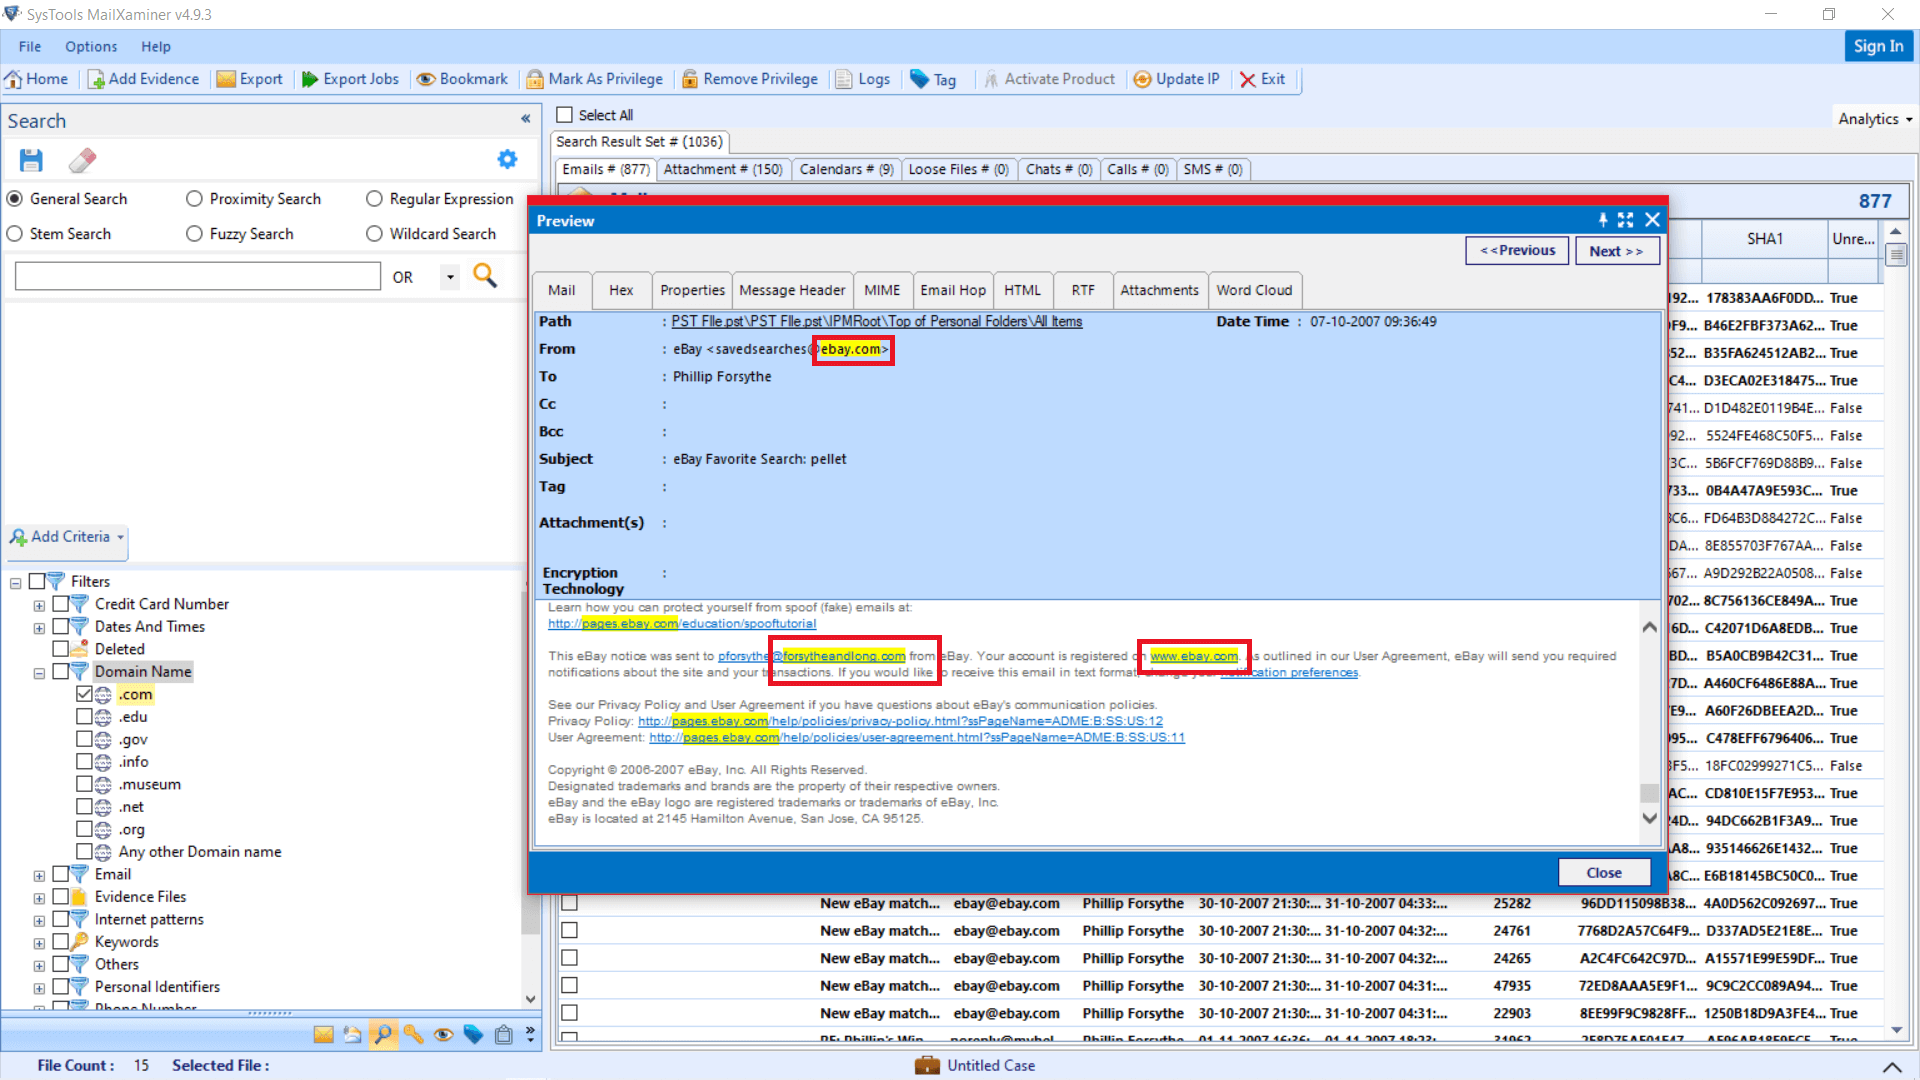Click the Tag toolbar icon
Viewport: 1920px width, 1080px height.
[934, 79]
